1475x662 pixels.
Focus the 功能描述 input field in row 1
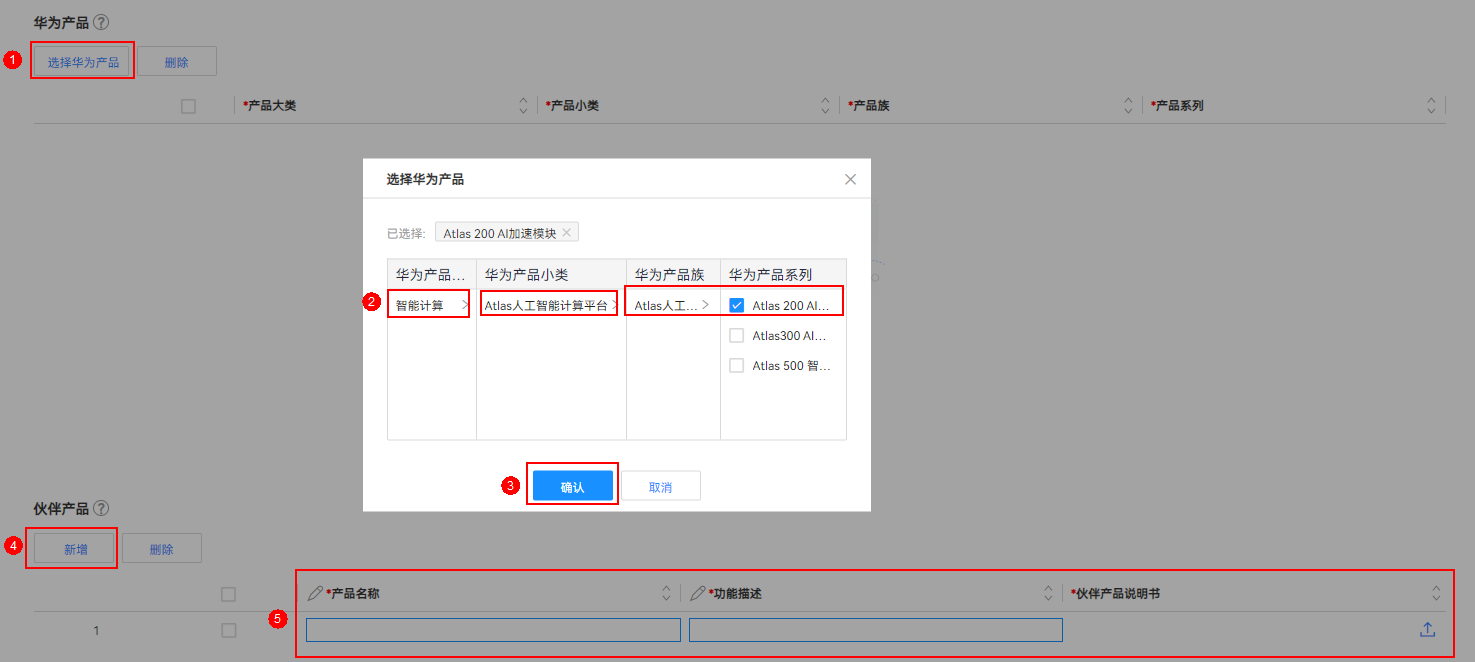click(x=876, y=630)
